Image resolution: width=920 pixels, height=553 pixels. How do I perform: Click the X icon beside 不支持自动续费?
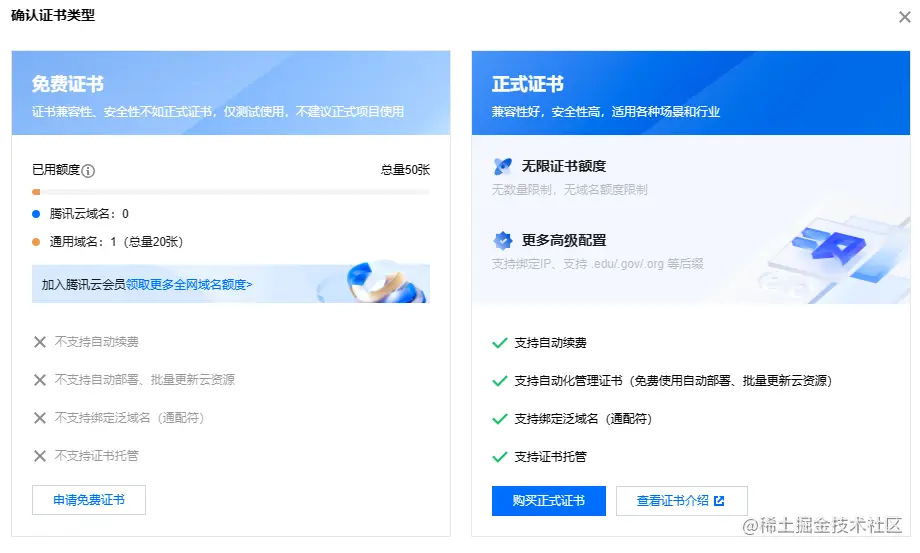click(x=40, y=342)
